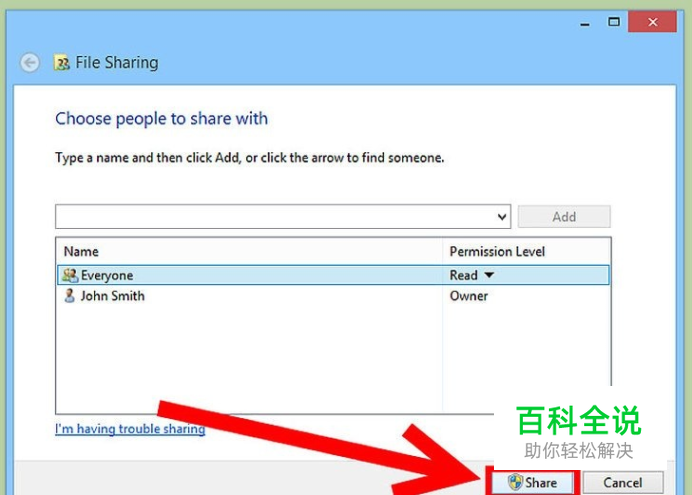The image size is (692, 495).
Task: Maximize the File Sharing window
Action: tap(613, 22)
